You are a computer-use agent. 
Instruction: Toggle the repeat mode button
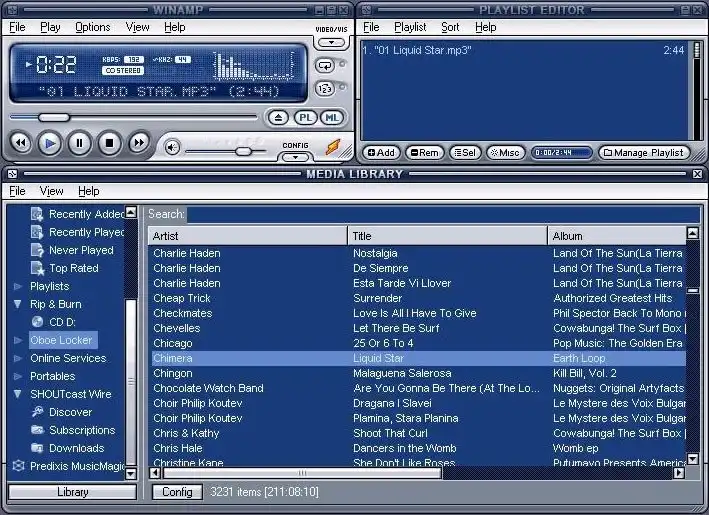pos(324,66)
